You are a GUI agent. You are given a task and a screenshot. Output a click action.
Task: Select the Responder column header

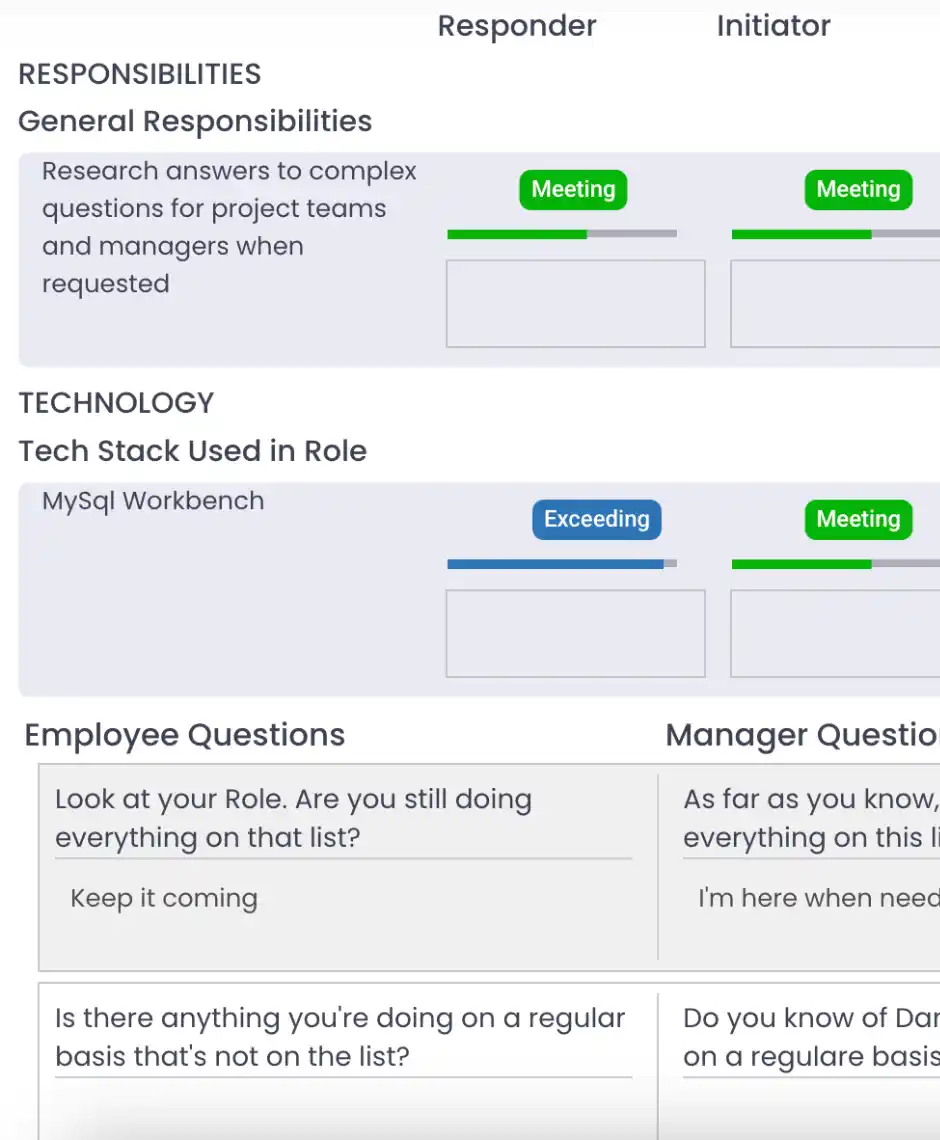tap(517, 26)
